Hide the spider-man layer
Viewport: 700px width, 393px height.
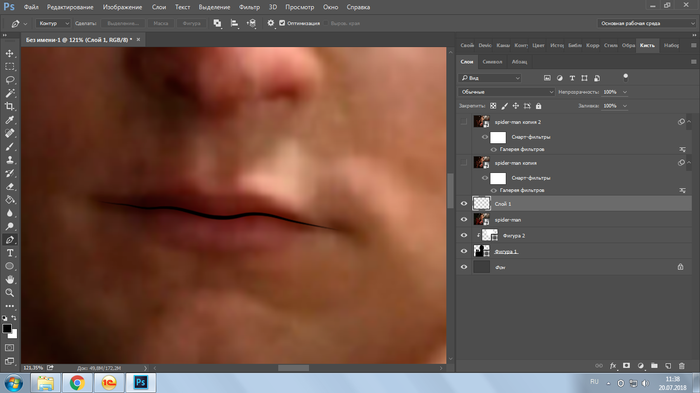click(463, 220)
